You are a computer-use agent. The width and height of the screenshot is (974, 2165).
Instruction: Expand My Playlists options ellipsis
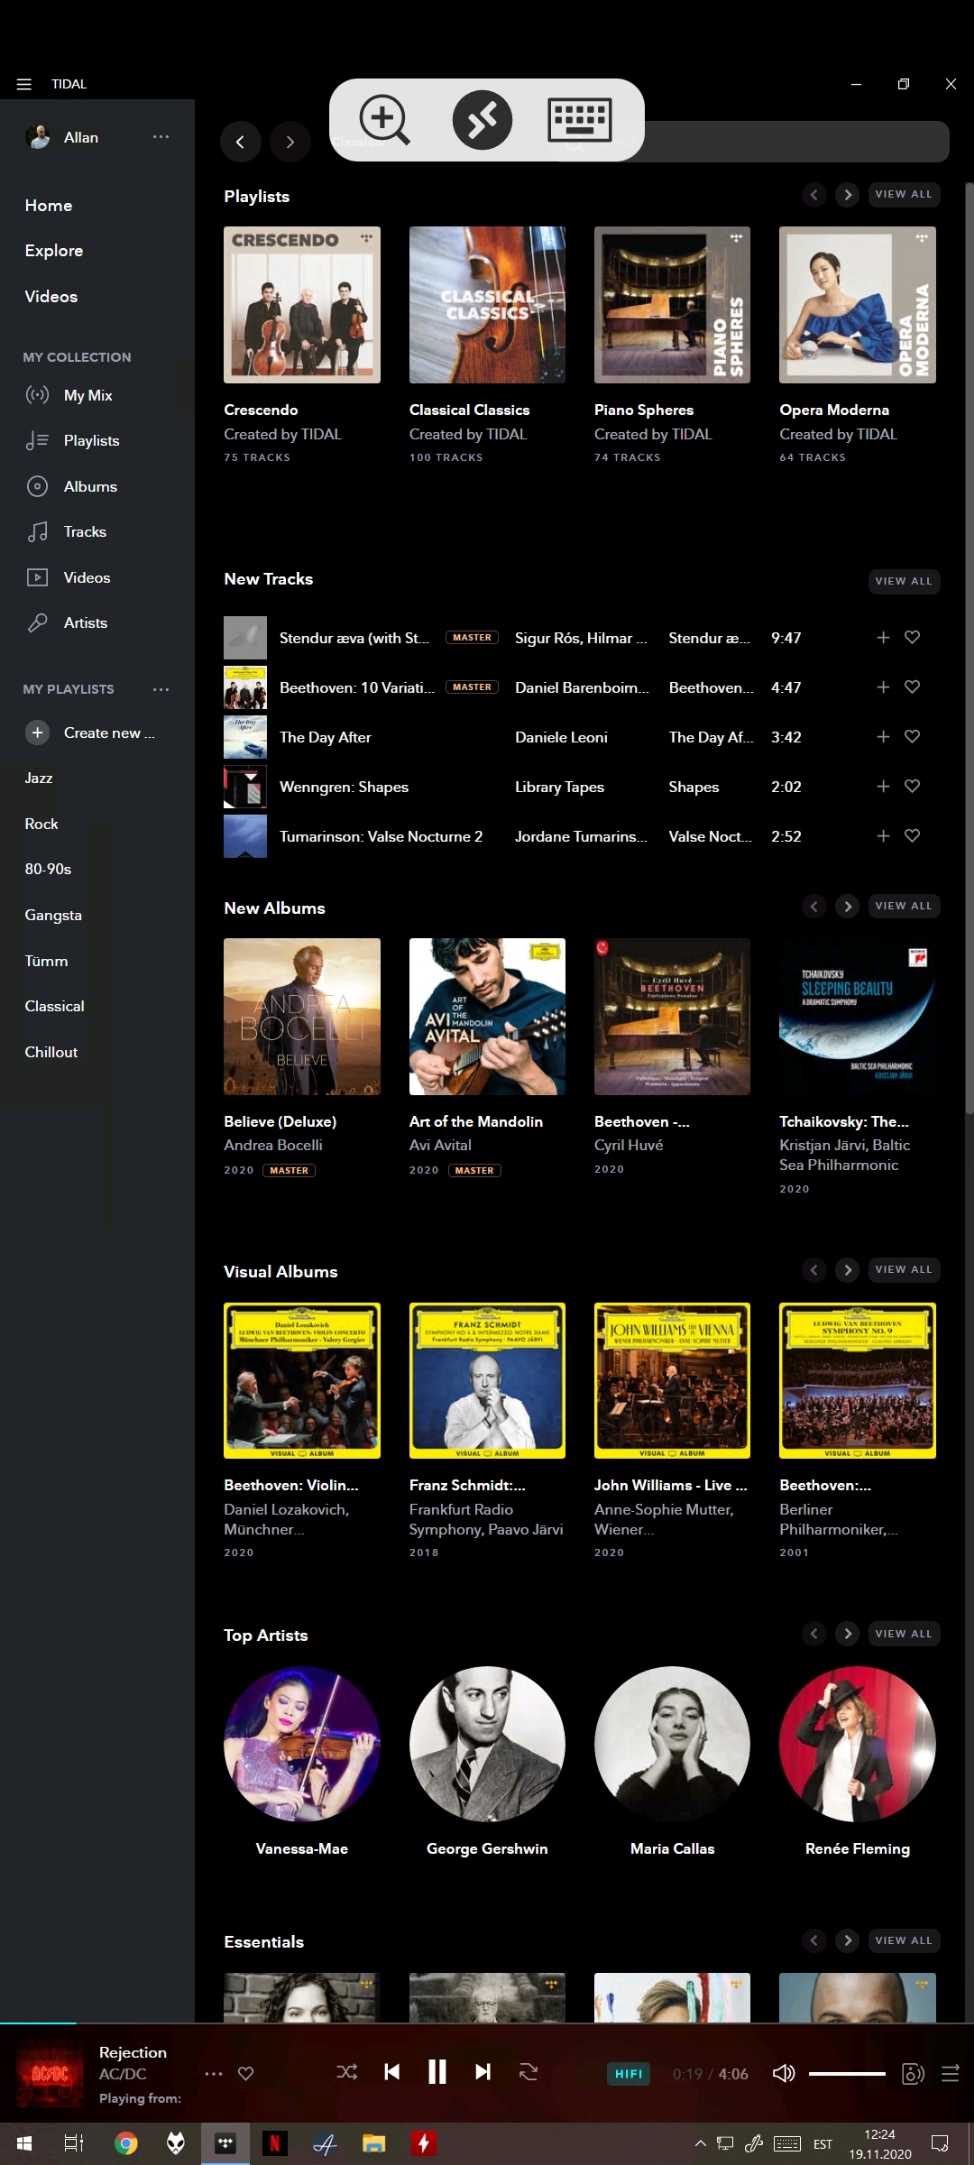point(161,689)
